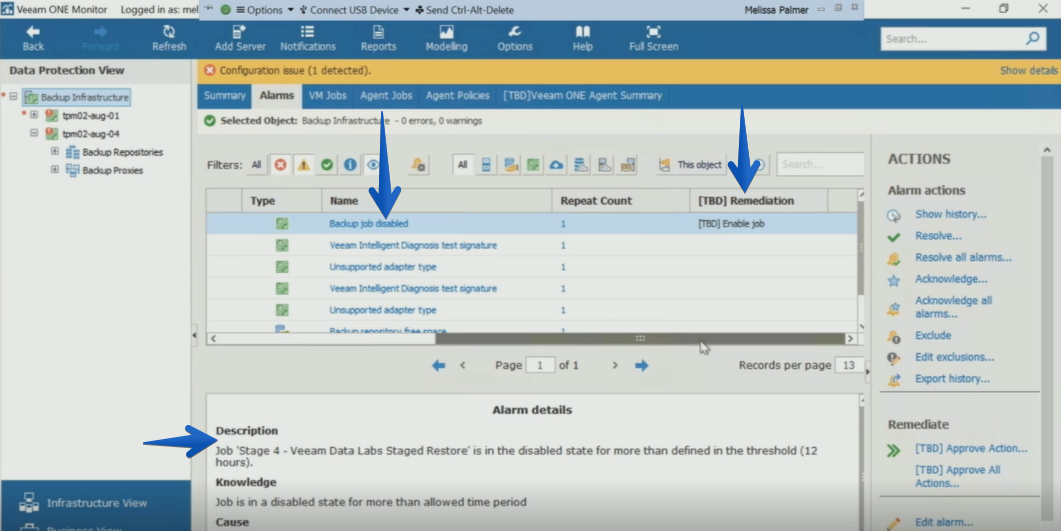Collapse the Backup Infrastructure tree node
Viewport: 1061px width, 531px height.
[x=13, y=97]
